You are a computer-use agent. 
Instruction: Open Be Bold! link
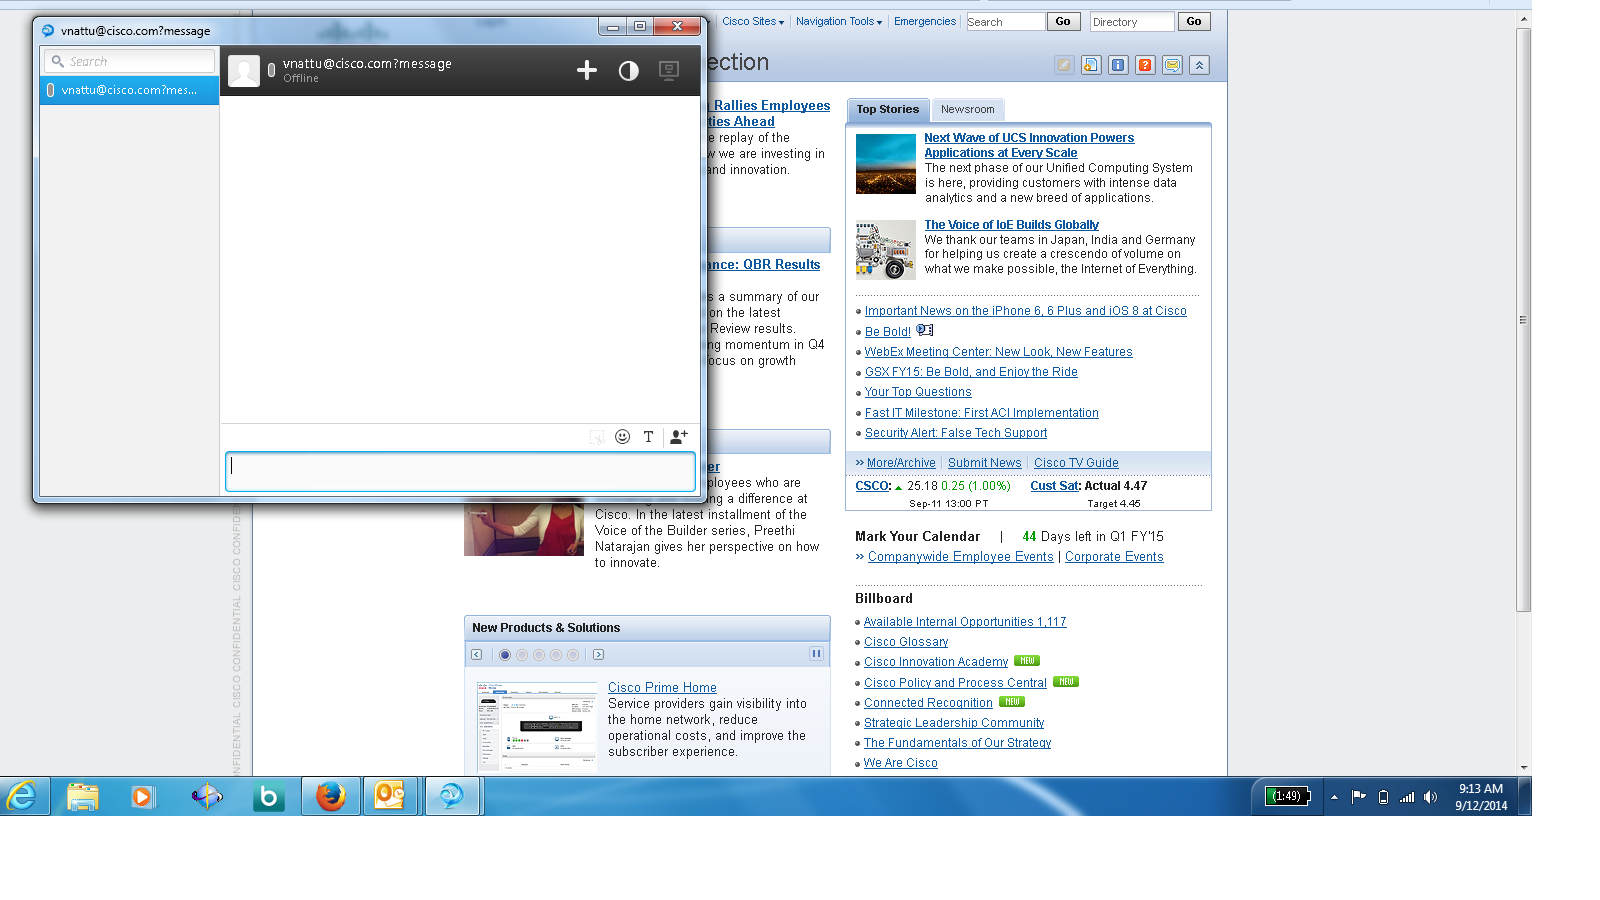tap(887, 332)
